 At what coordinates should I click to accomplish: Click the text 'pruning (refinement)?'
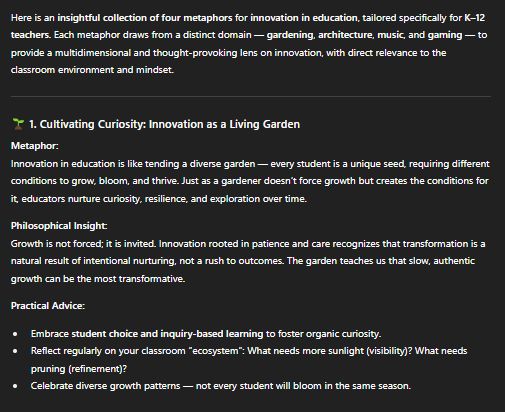point(79,369)
